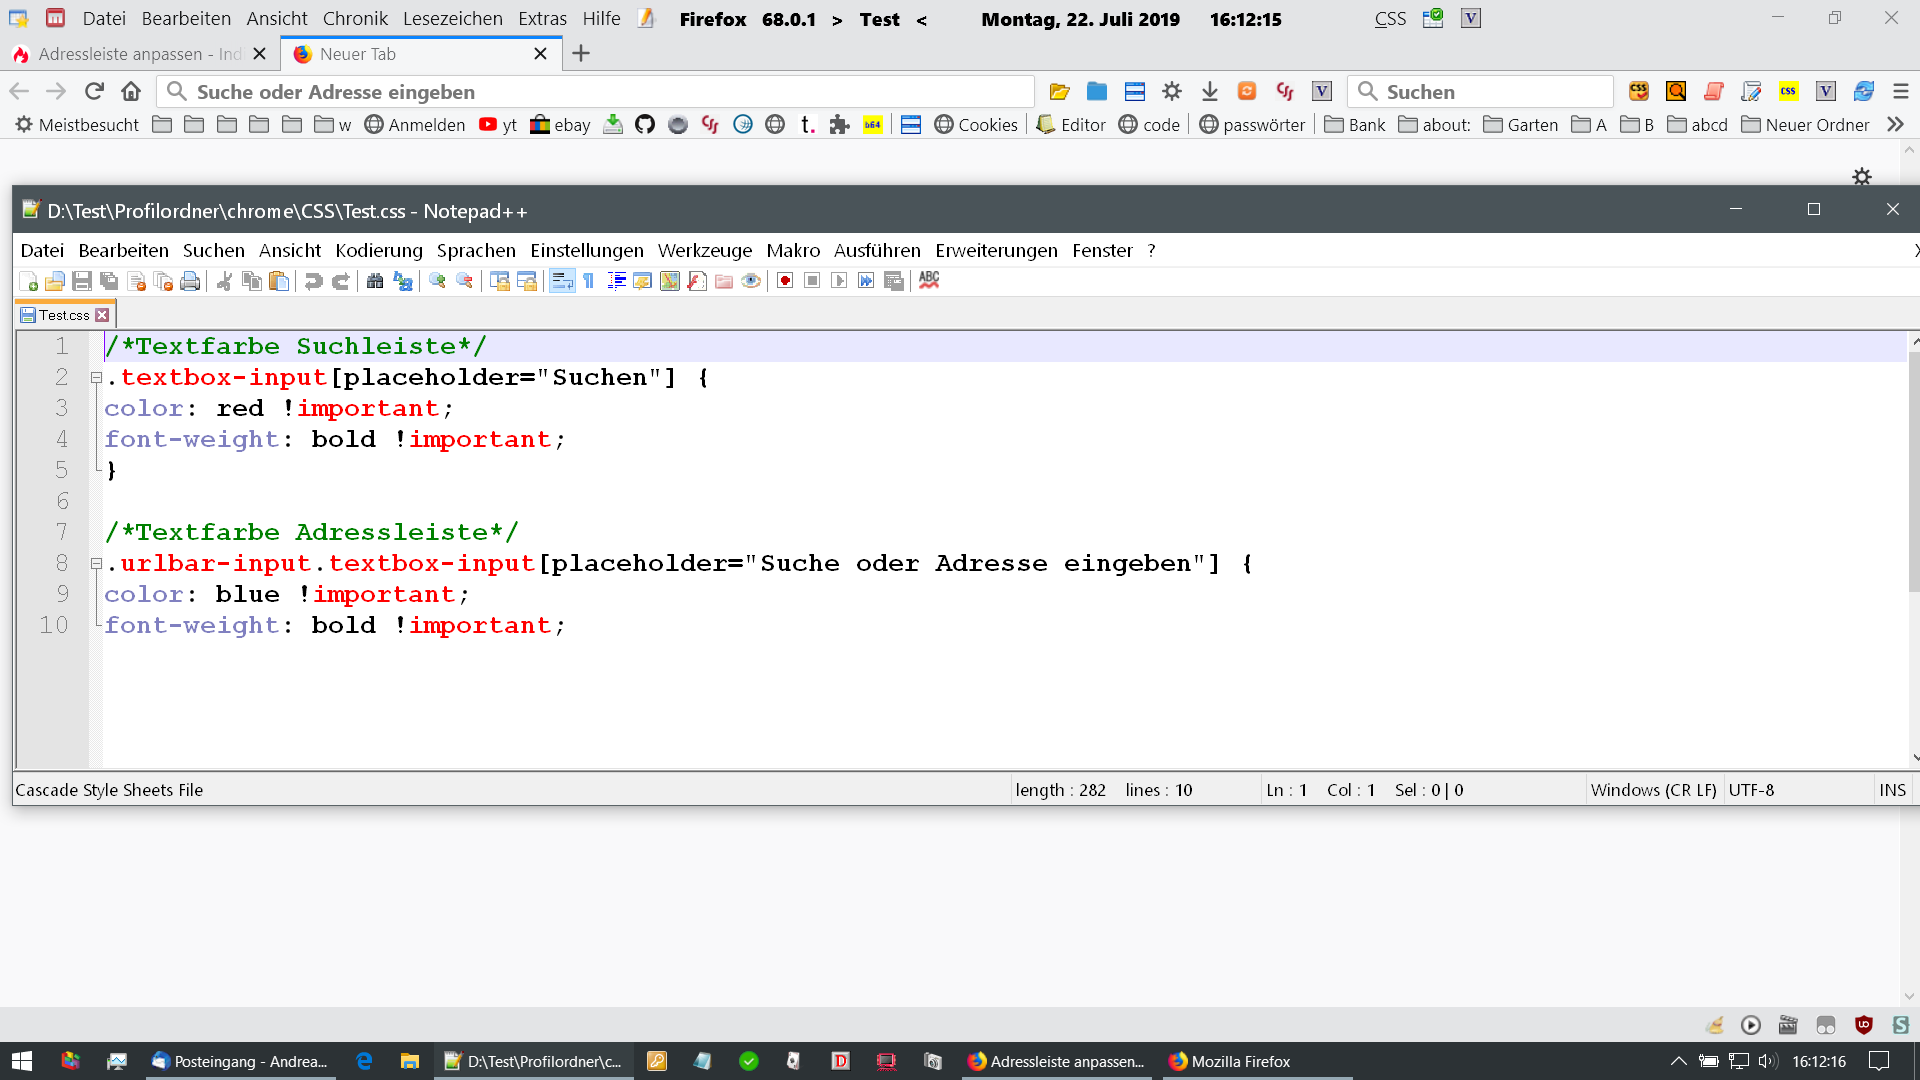
Task: Collapse the code fold on line 2
Action: tap(96, 378)
